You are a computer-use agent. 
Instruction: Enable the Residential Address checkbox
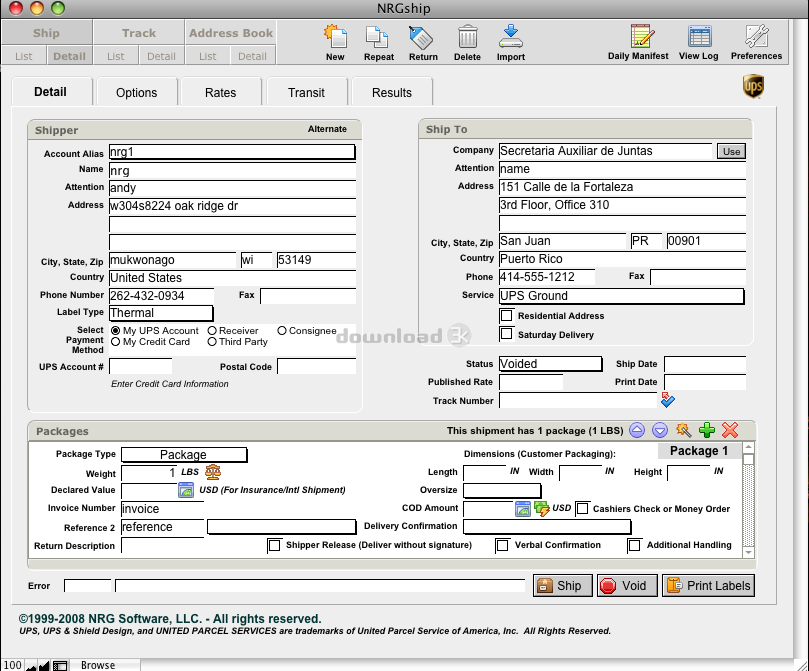[x=506, y=316]
